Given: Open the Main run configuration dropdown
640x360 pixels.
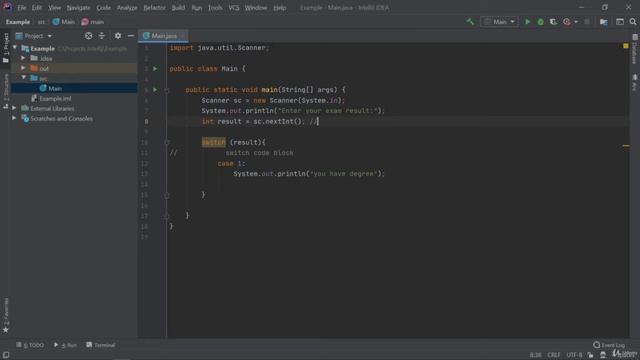Looking at the screenshot, I should point(499,22).
